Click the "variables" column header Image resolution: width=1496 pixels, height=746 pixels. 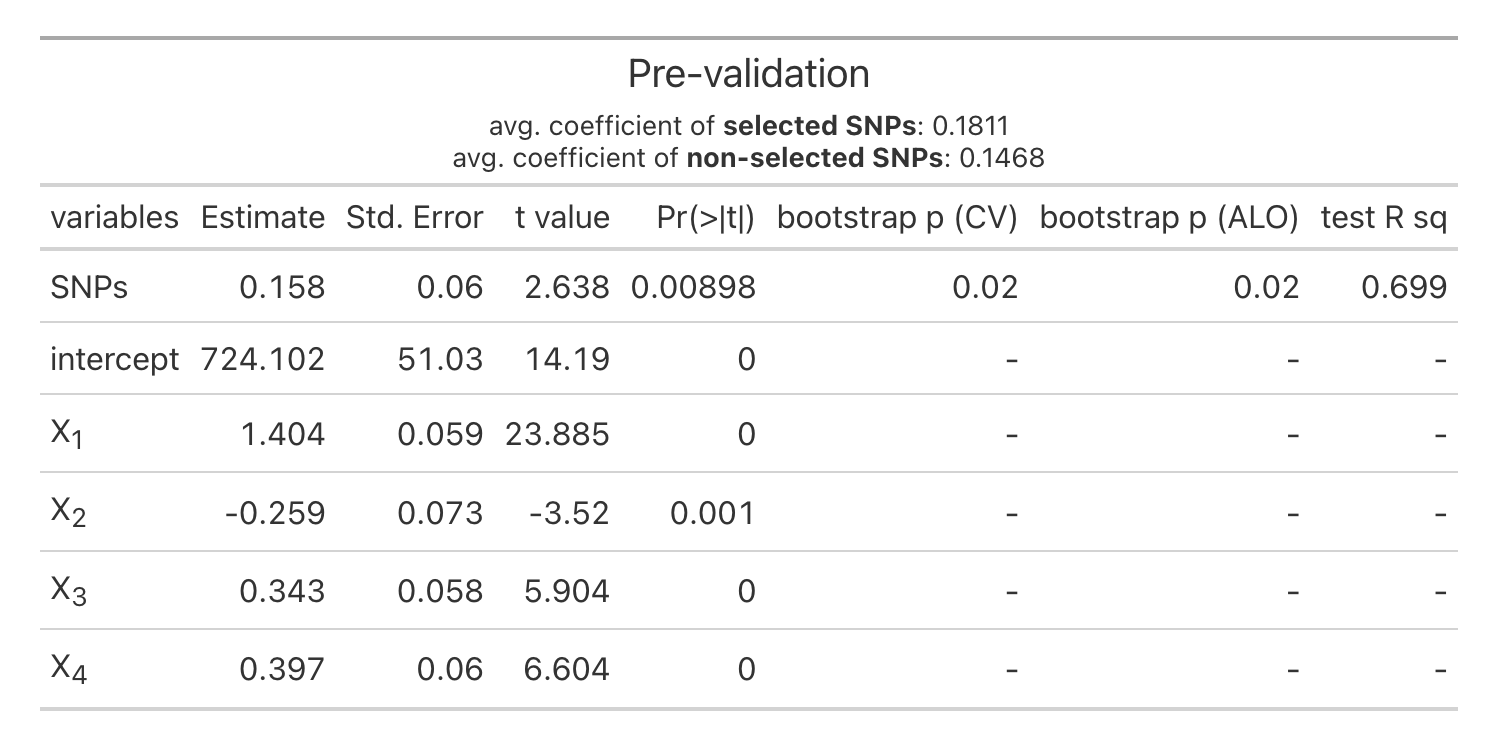[114, 217]
